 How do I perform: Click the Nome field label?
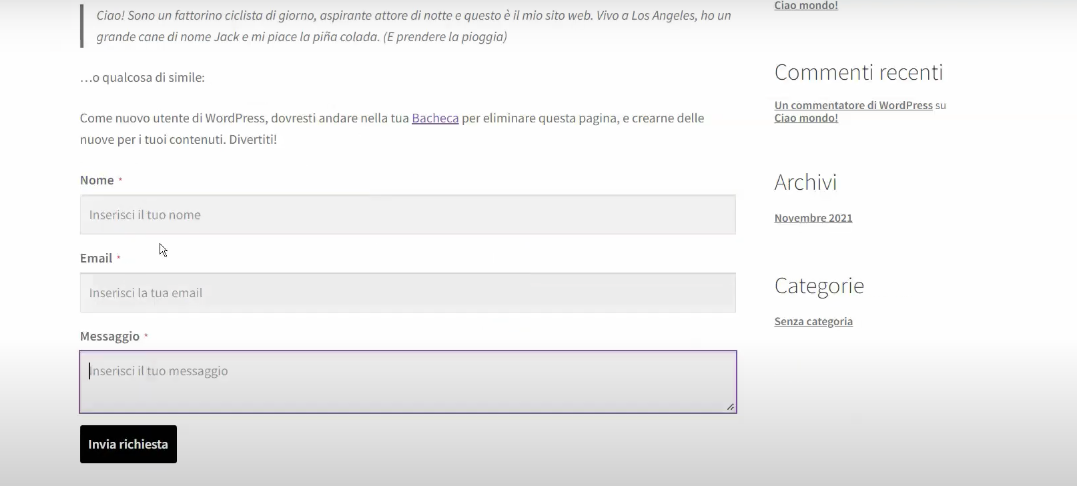point(97,180)
